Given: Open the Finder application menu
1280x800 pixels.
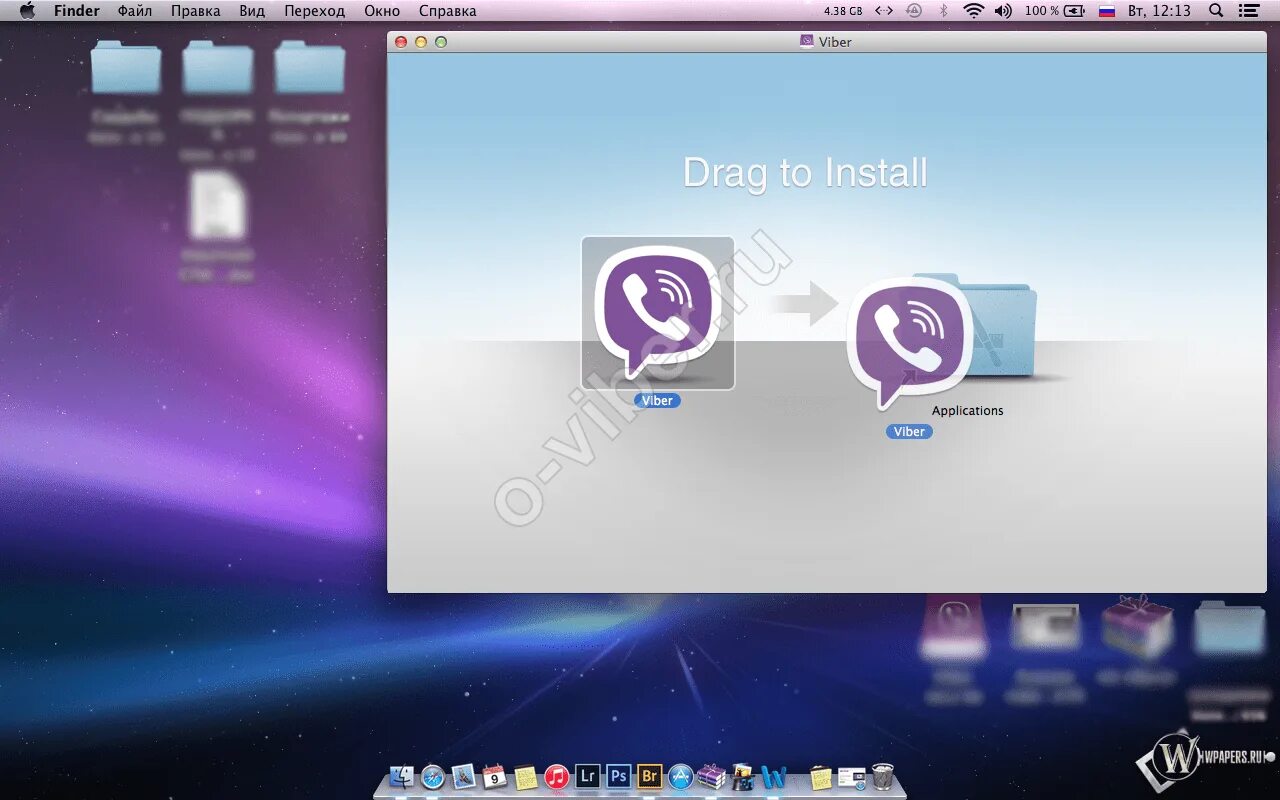Looking at the screenshot, I should coord(76,11).
